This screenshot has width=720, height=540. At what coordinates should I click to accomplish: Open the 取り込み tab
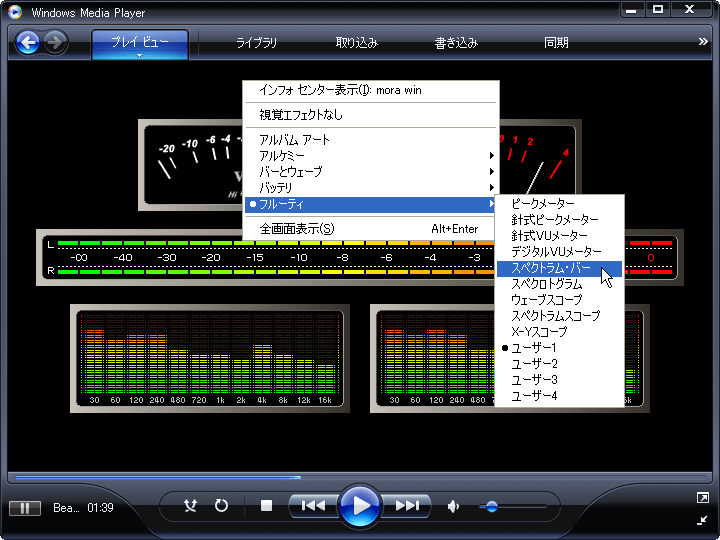click(x=356, y=43)
